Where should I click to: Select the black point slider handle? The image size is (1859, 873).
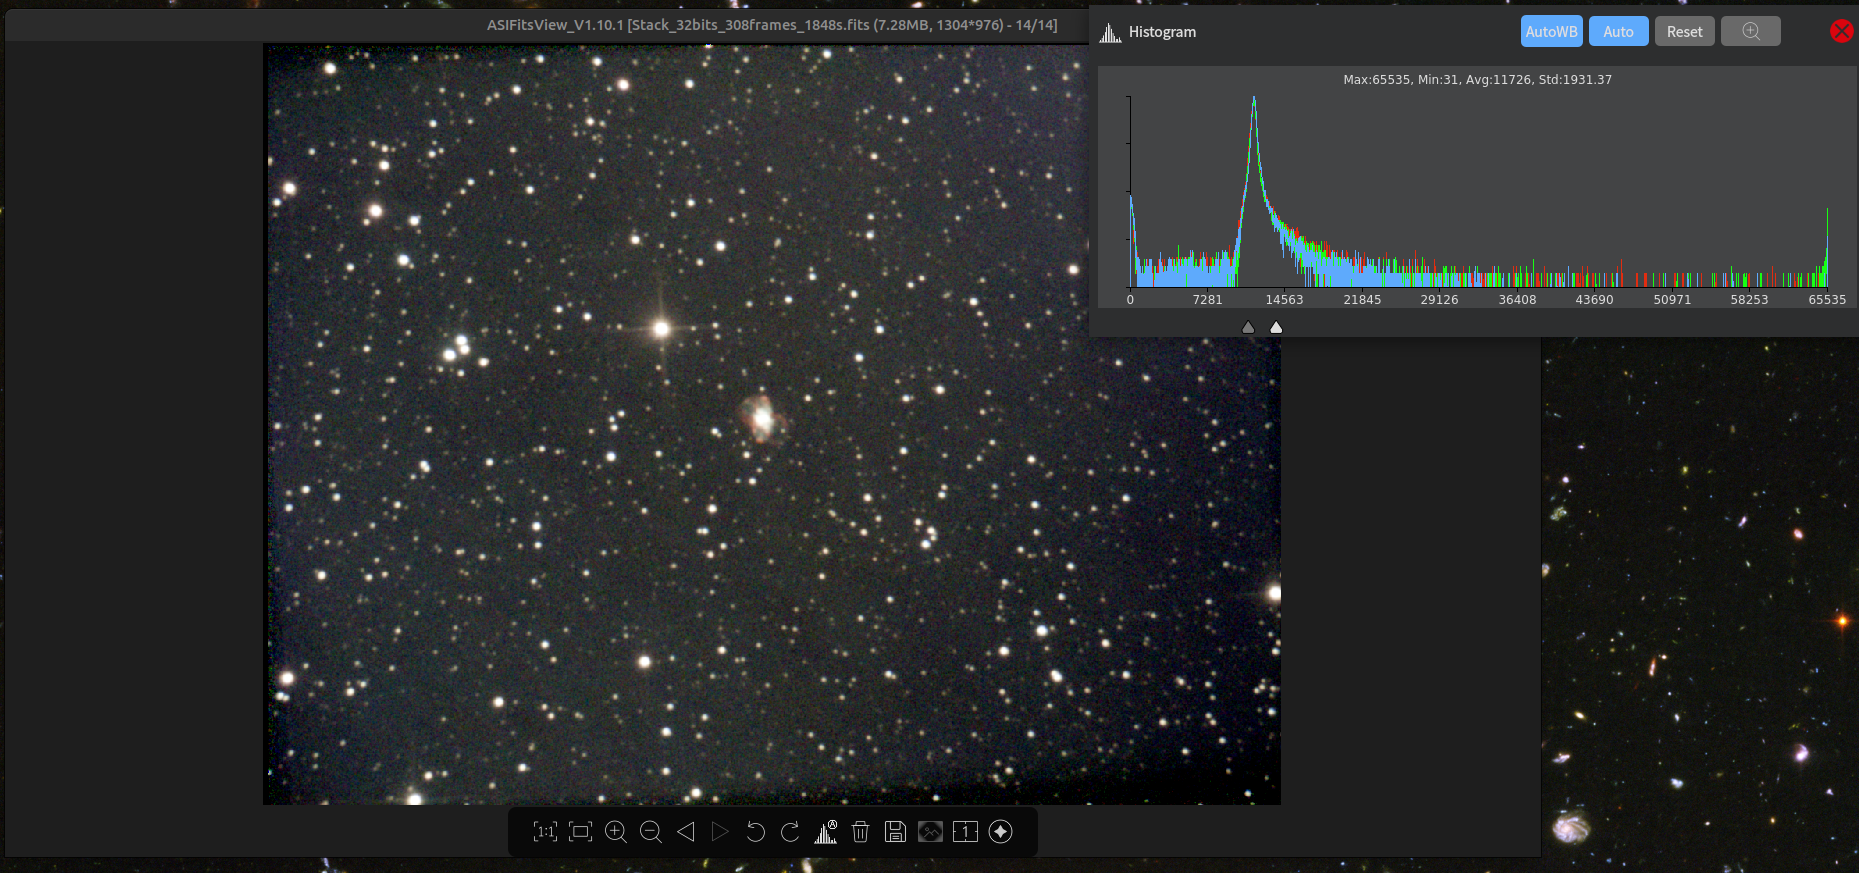(1248, 327)
